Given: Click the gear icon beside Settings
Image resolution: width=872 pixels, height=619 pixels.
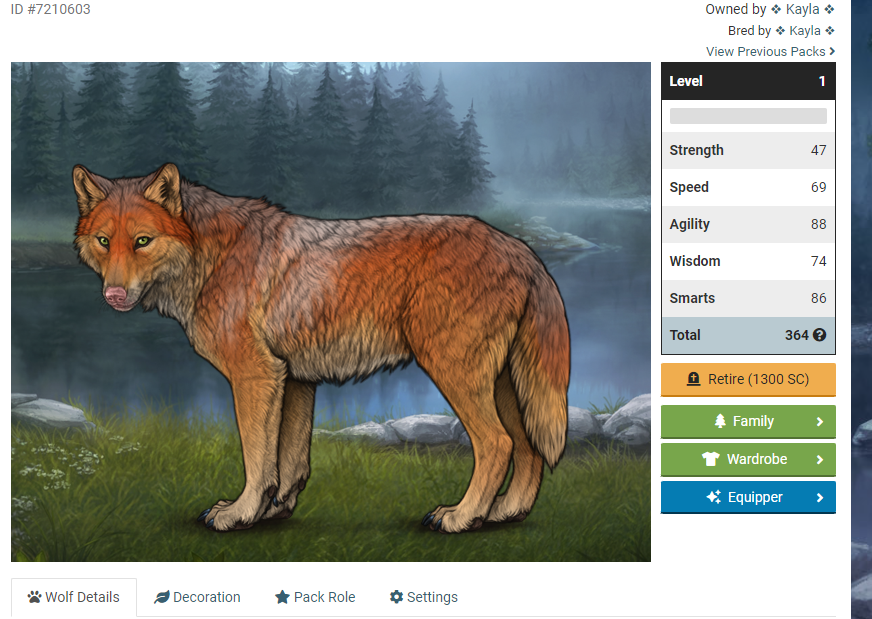Looking at the screenshot, I should click(x=397, y=597).
